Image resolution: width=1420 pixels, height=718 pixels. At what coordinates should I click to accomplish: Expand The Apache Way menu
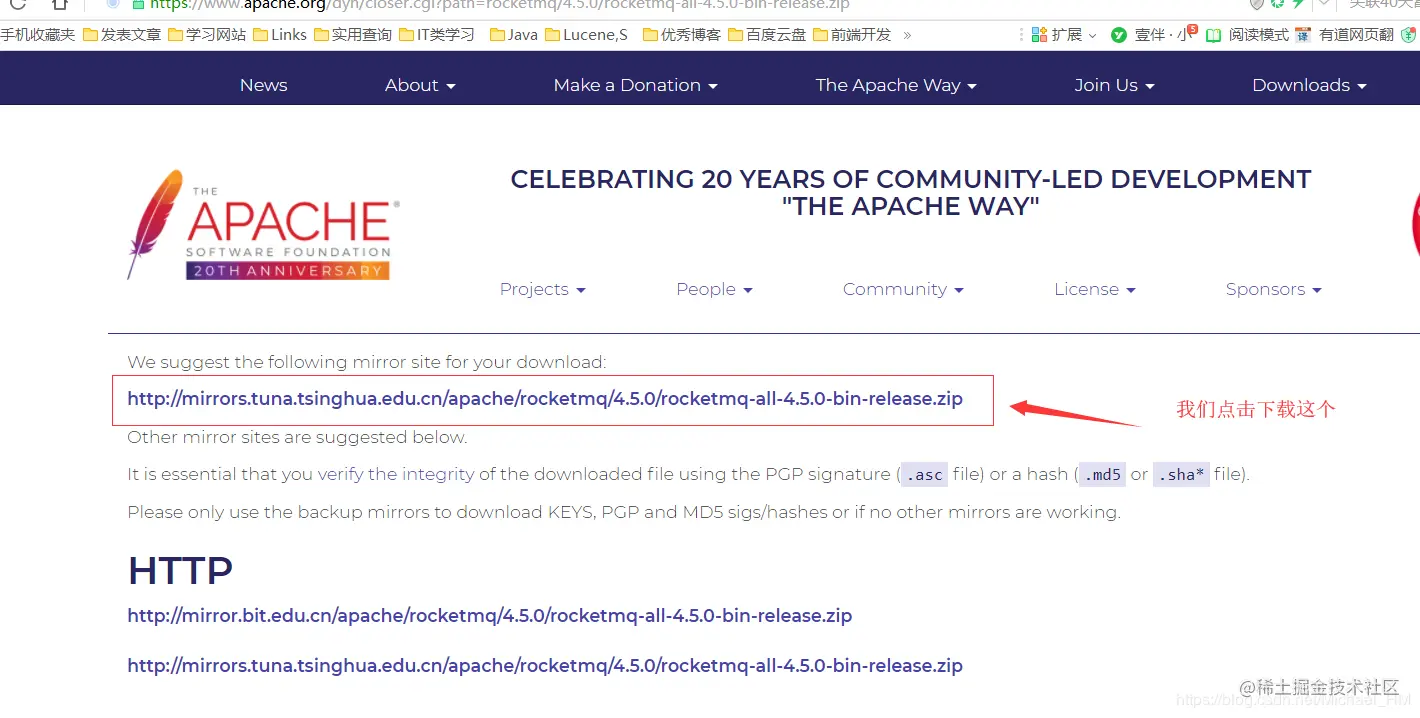tap(896, 85)
